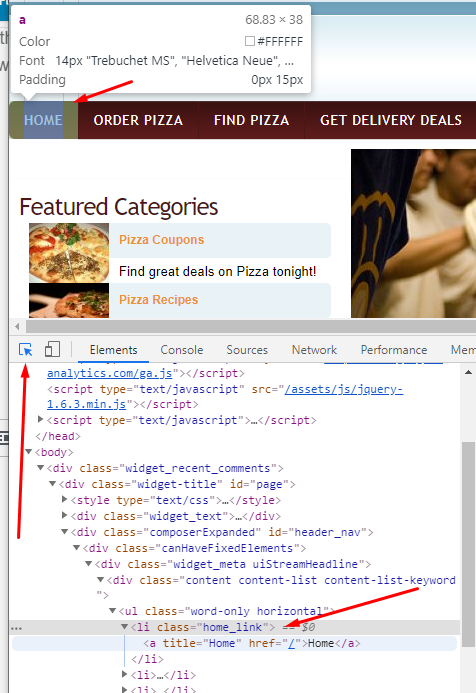The width and height of the screenshot is (476, 693).
Task: Collapse the content-list-keyword div
Action: coord(100,579)
